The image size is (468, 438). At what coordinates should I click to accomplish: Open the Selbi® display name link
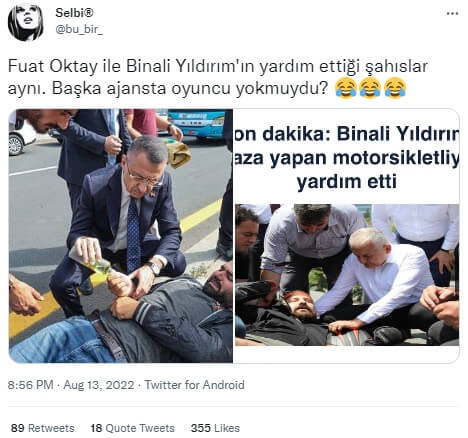(x=74, y=13)
